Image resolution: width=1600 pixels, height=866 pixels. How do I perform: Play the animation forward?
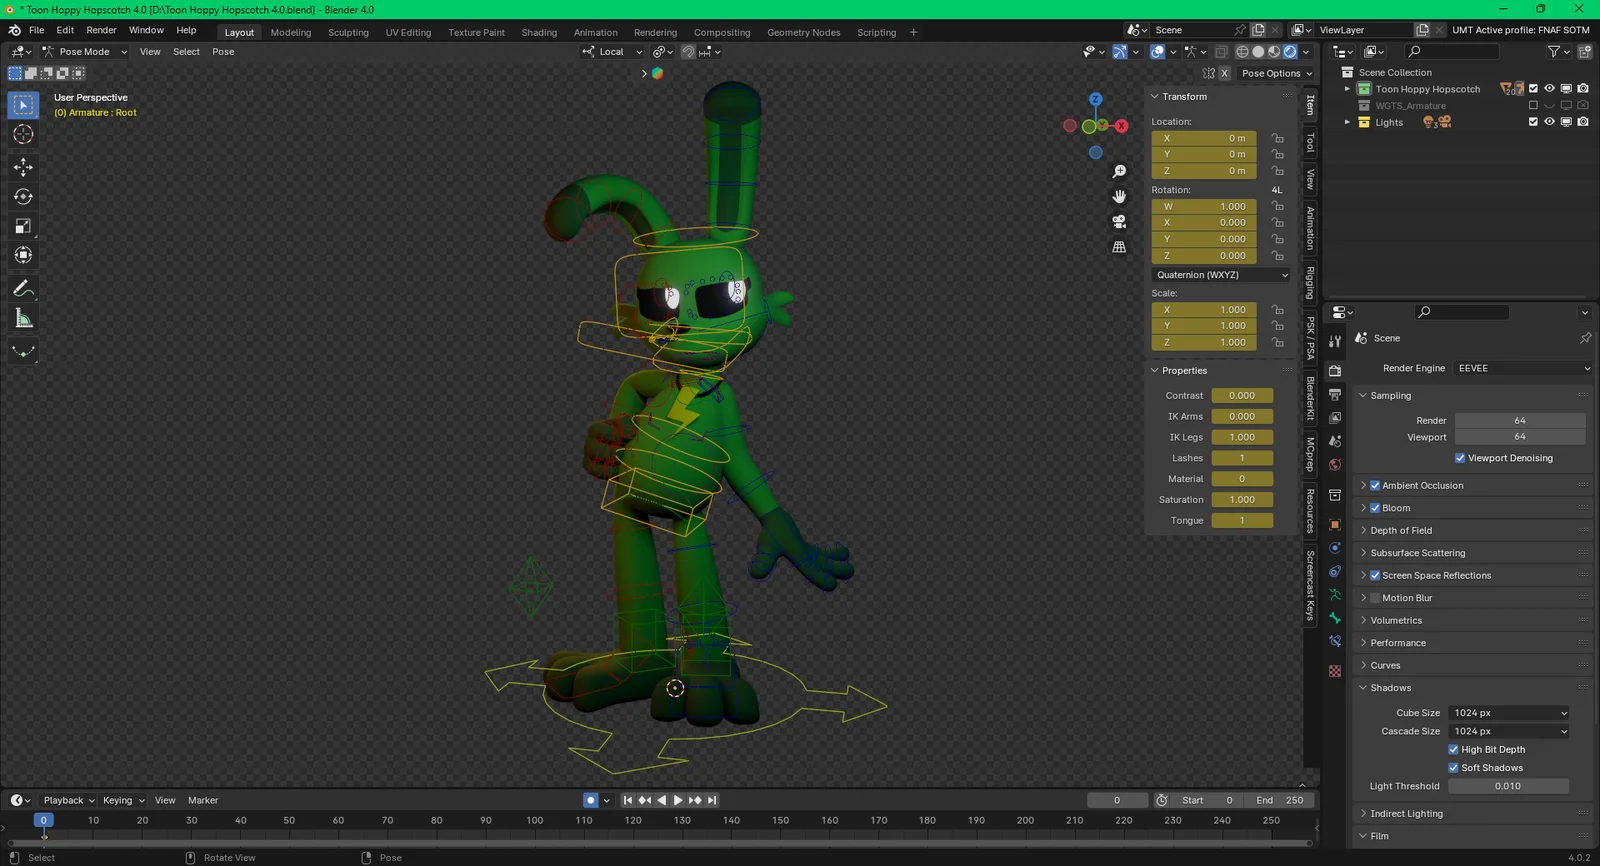click(678, 800)
